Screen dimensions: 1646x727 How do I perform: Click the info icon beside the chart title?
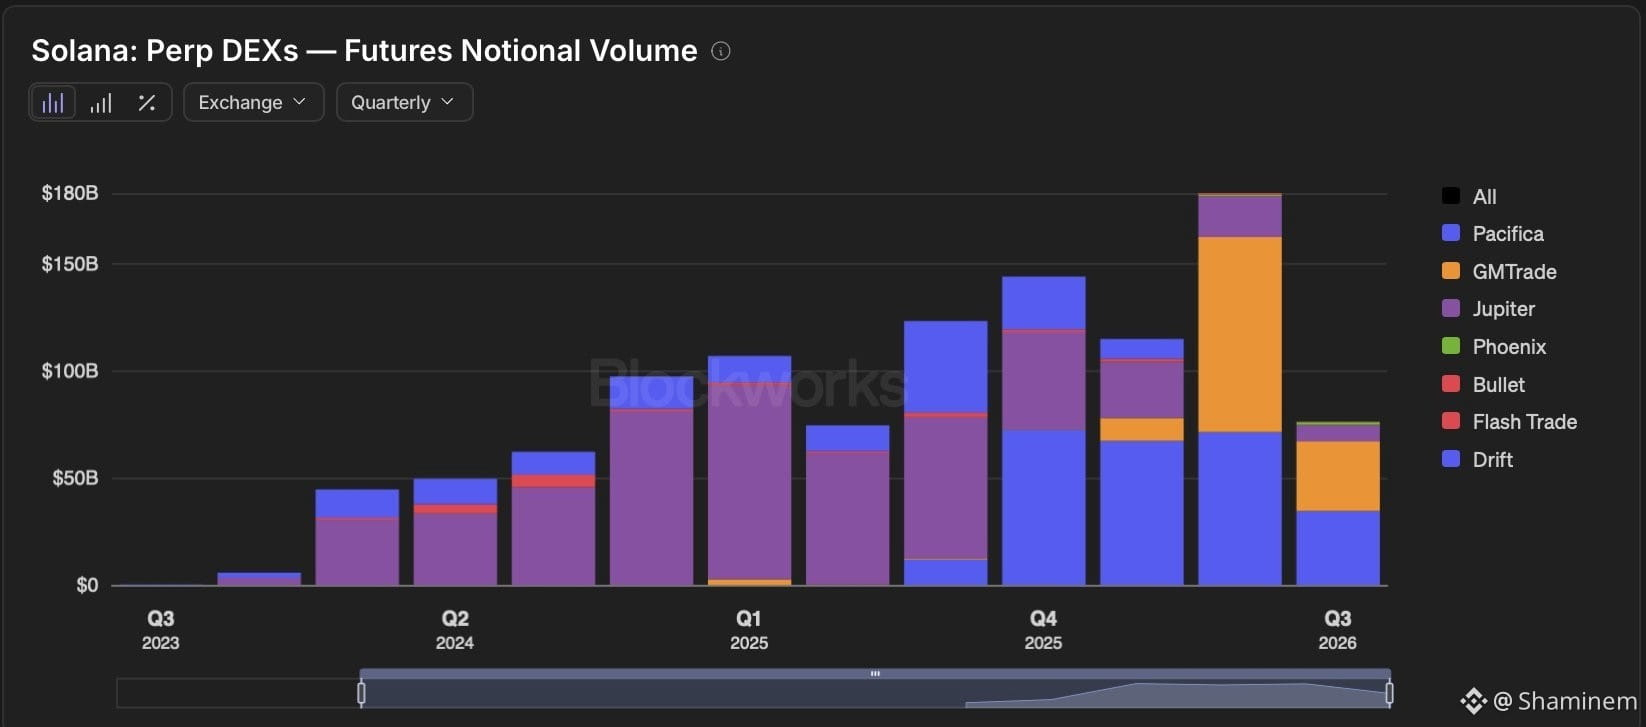[x=720, y=51]
